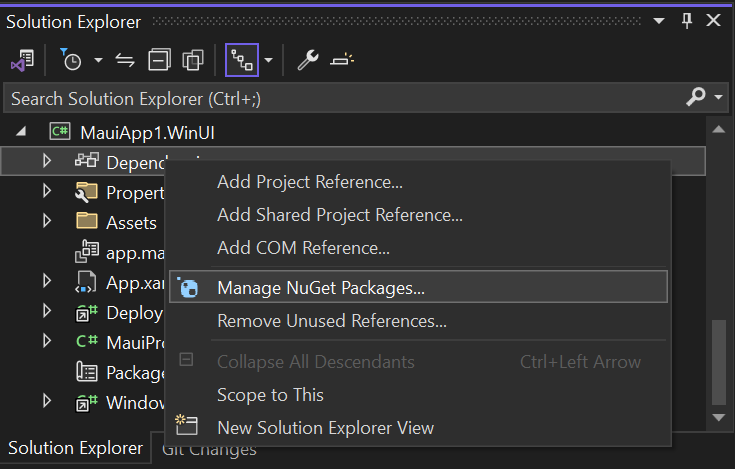The width and height of the screenshot is (735, 469).
Task: Click the New Solution Explorer View window icon
Action: pos(187,425)
